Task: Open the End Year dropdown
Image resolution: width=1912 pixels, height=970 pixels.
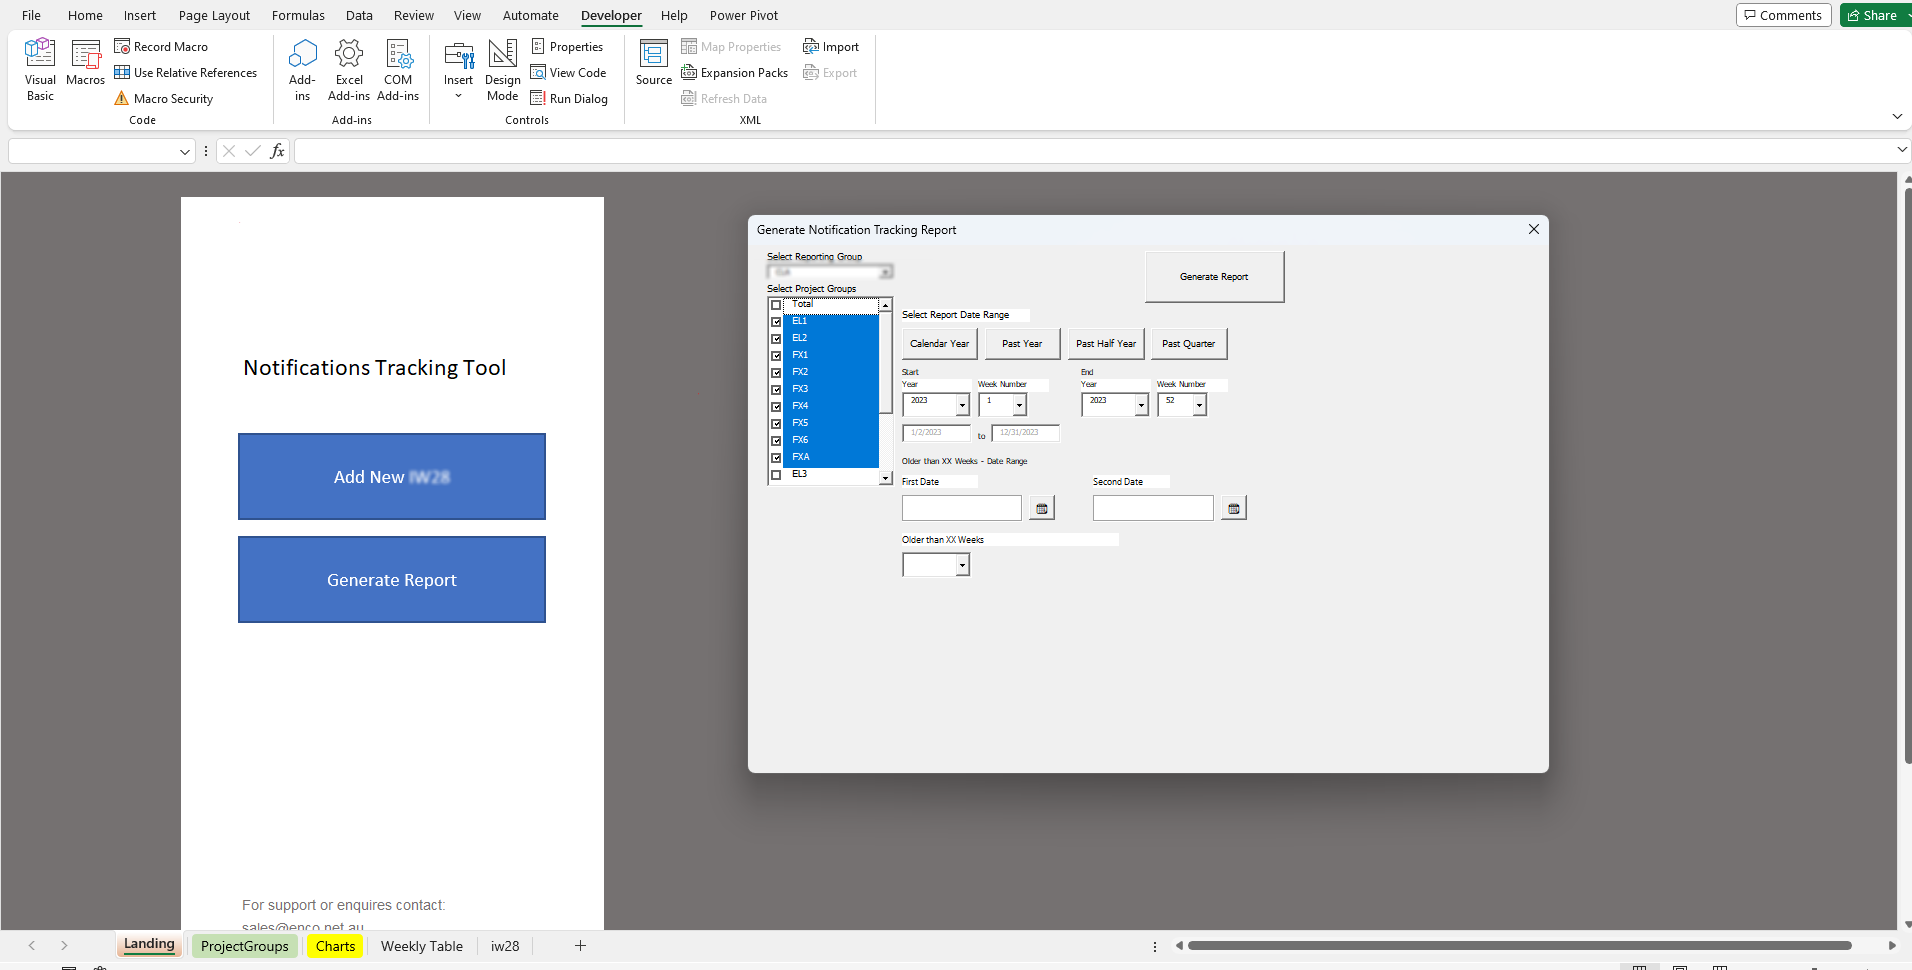Action: [1141, 405]
